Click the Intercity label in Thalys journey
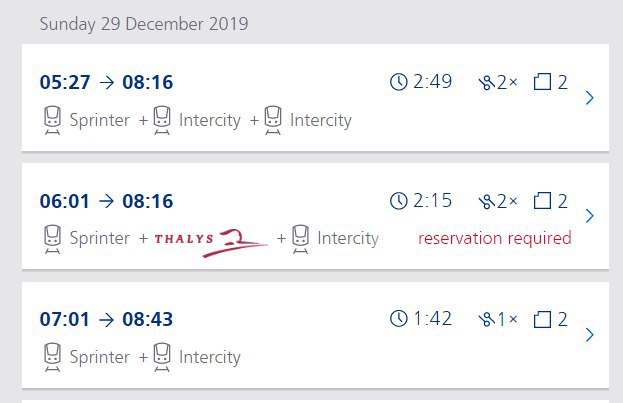 click(x=348, y=238)
